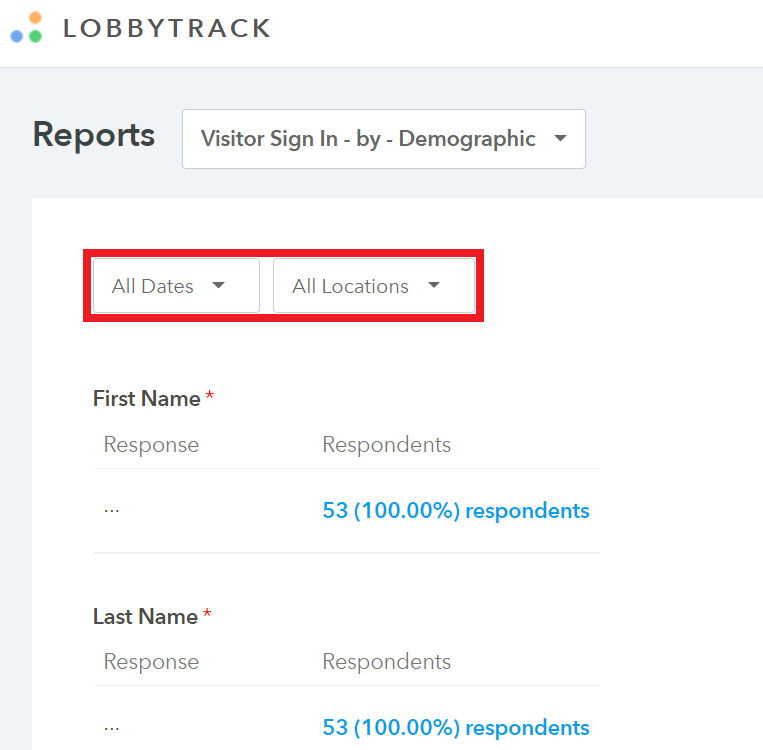Click the red asterisk beside First Name
The image size is (763, 750).
pyautogui.click(x=209, y=395)
